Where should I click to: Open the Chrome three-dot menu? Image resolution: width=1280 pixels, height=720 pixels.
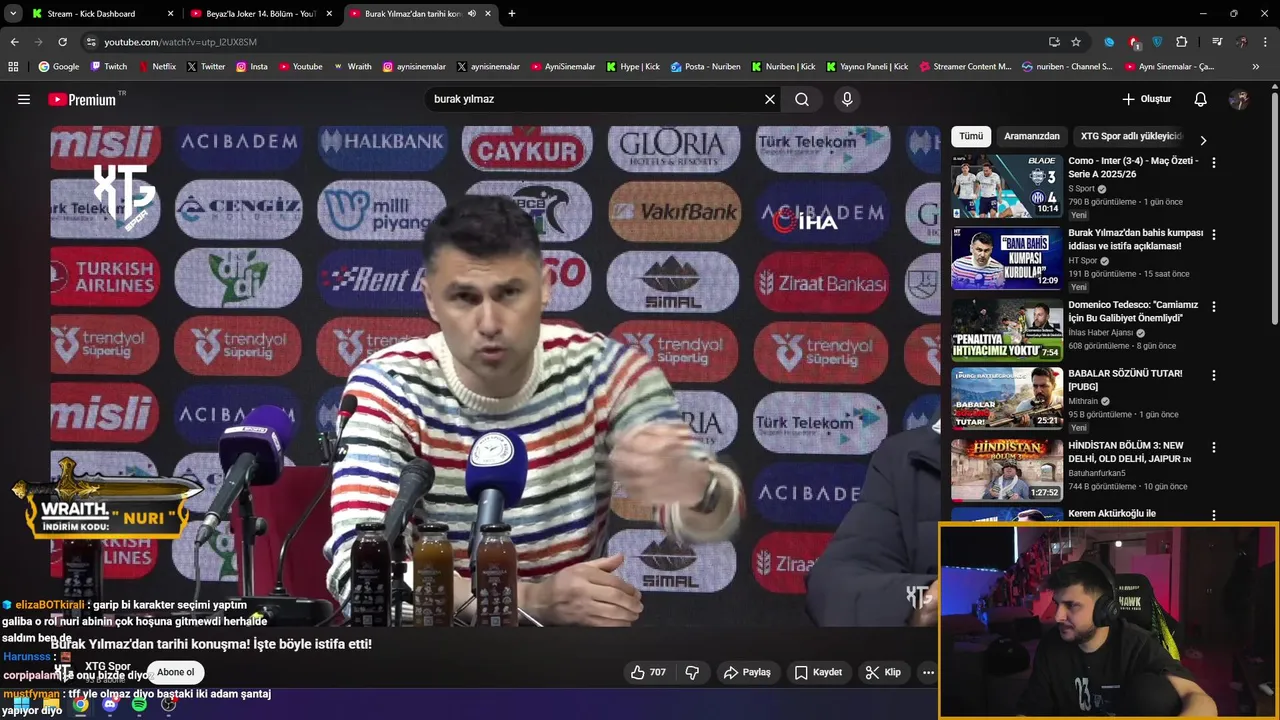click(x=1266, y=42)
